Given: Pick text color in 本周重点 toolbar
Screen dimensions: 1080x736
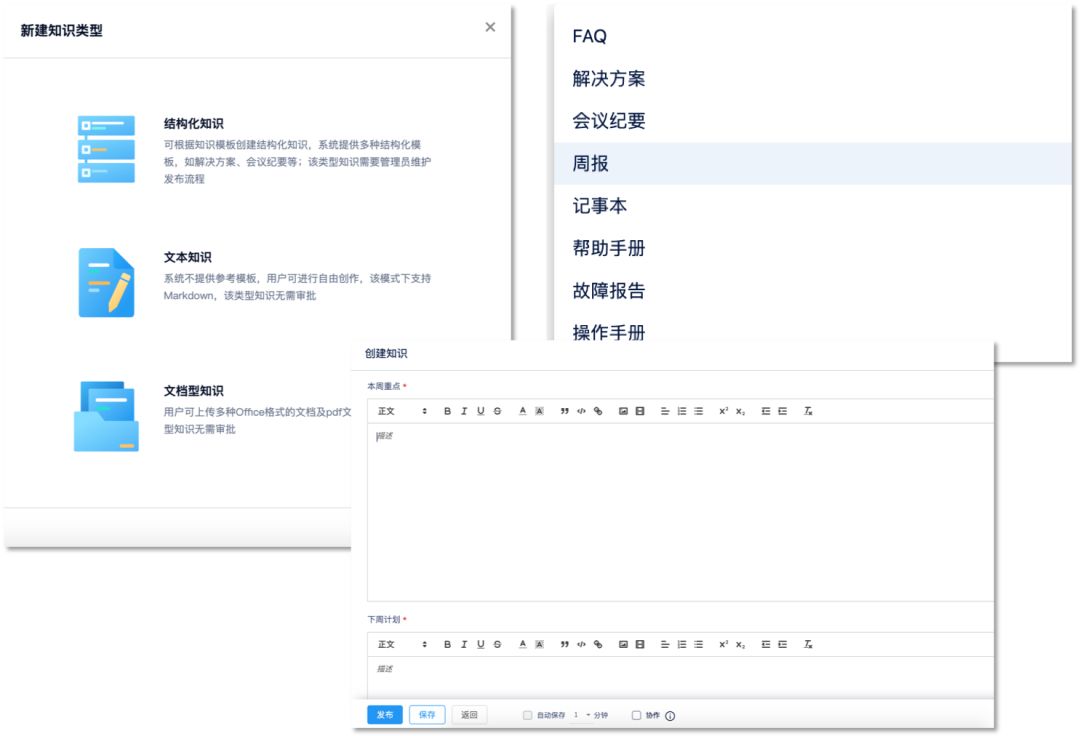Looking at the screenshot, I should [x=522, y=411].
